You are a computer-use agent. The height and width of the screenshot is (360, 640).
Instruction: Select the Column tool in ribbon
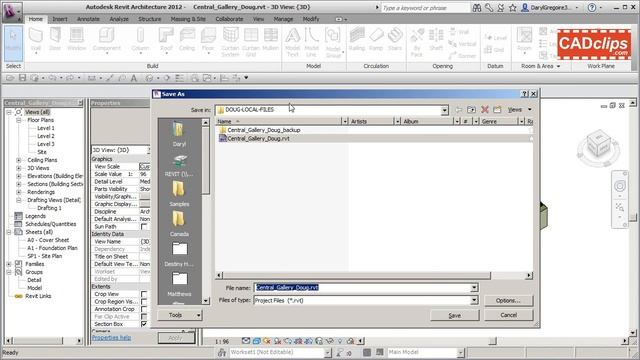(140, 40)
